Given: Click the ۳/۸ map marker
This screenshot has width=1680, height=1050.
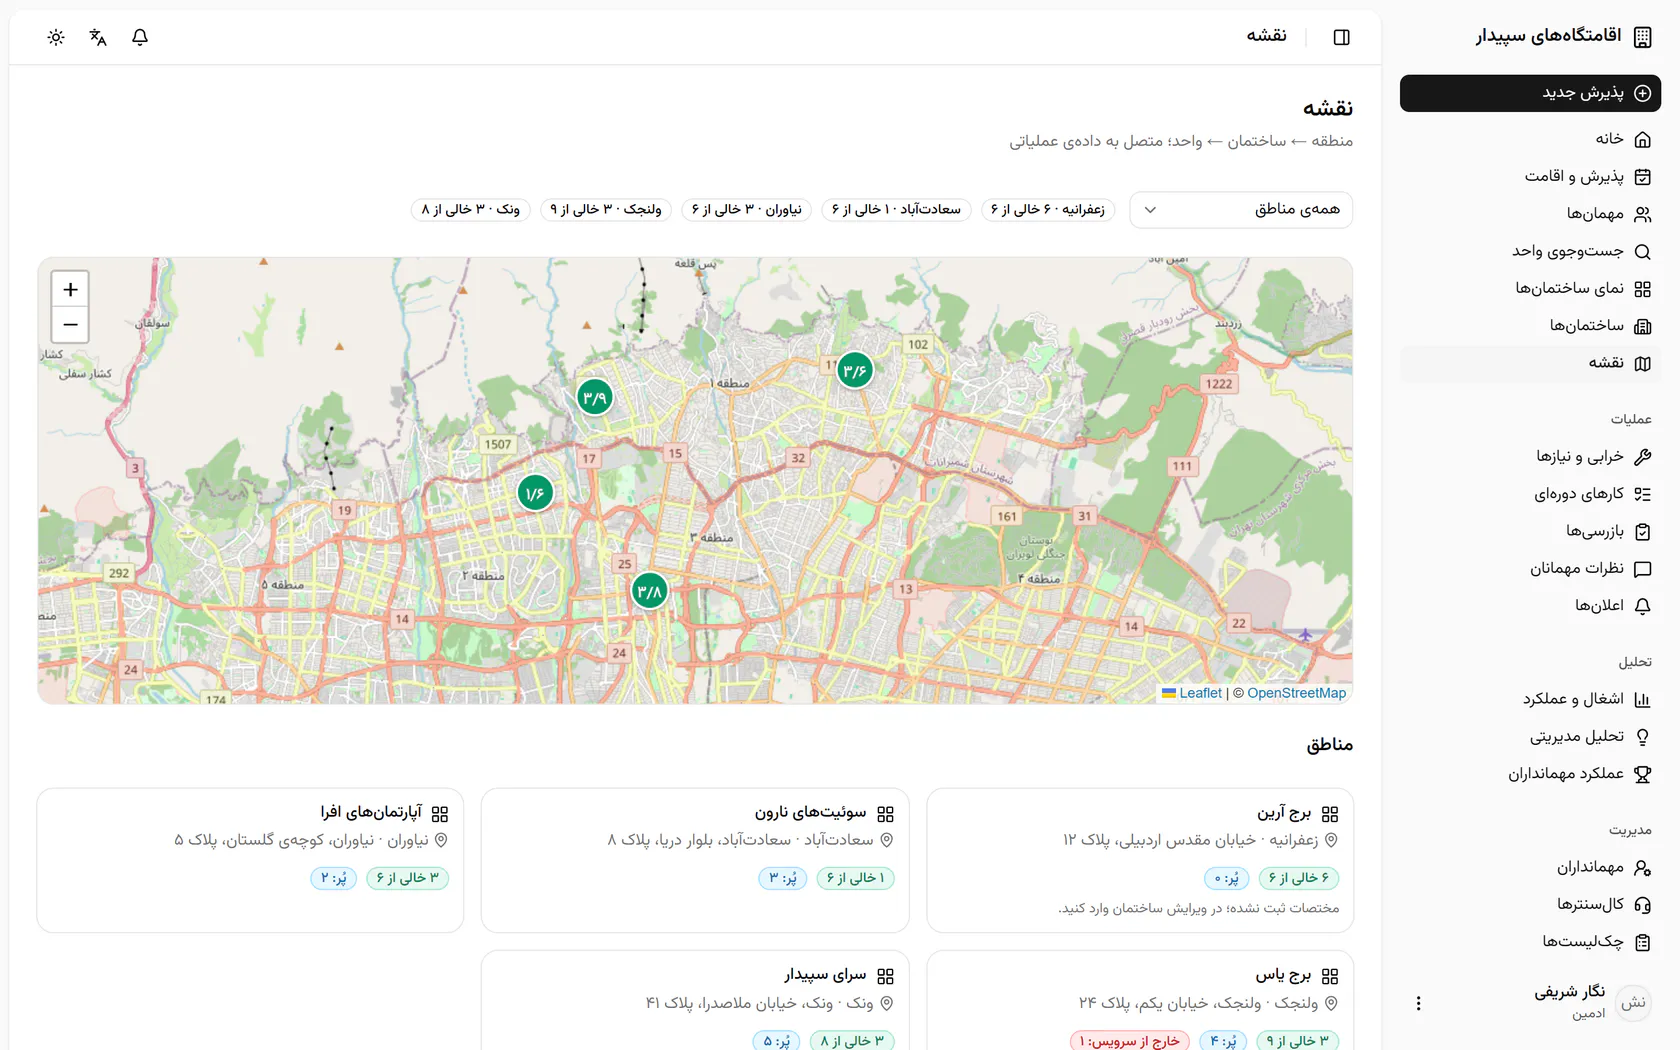Looking at the screenshot, I should (x=650, y=592).
